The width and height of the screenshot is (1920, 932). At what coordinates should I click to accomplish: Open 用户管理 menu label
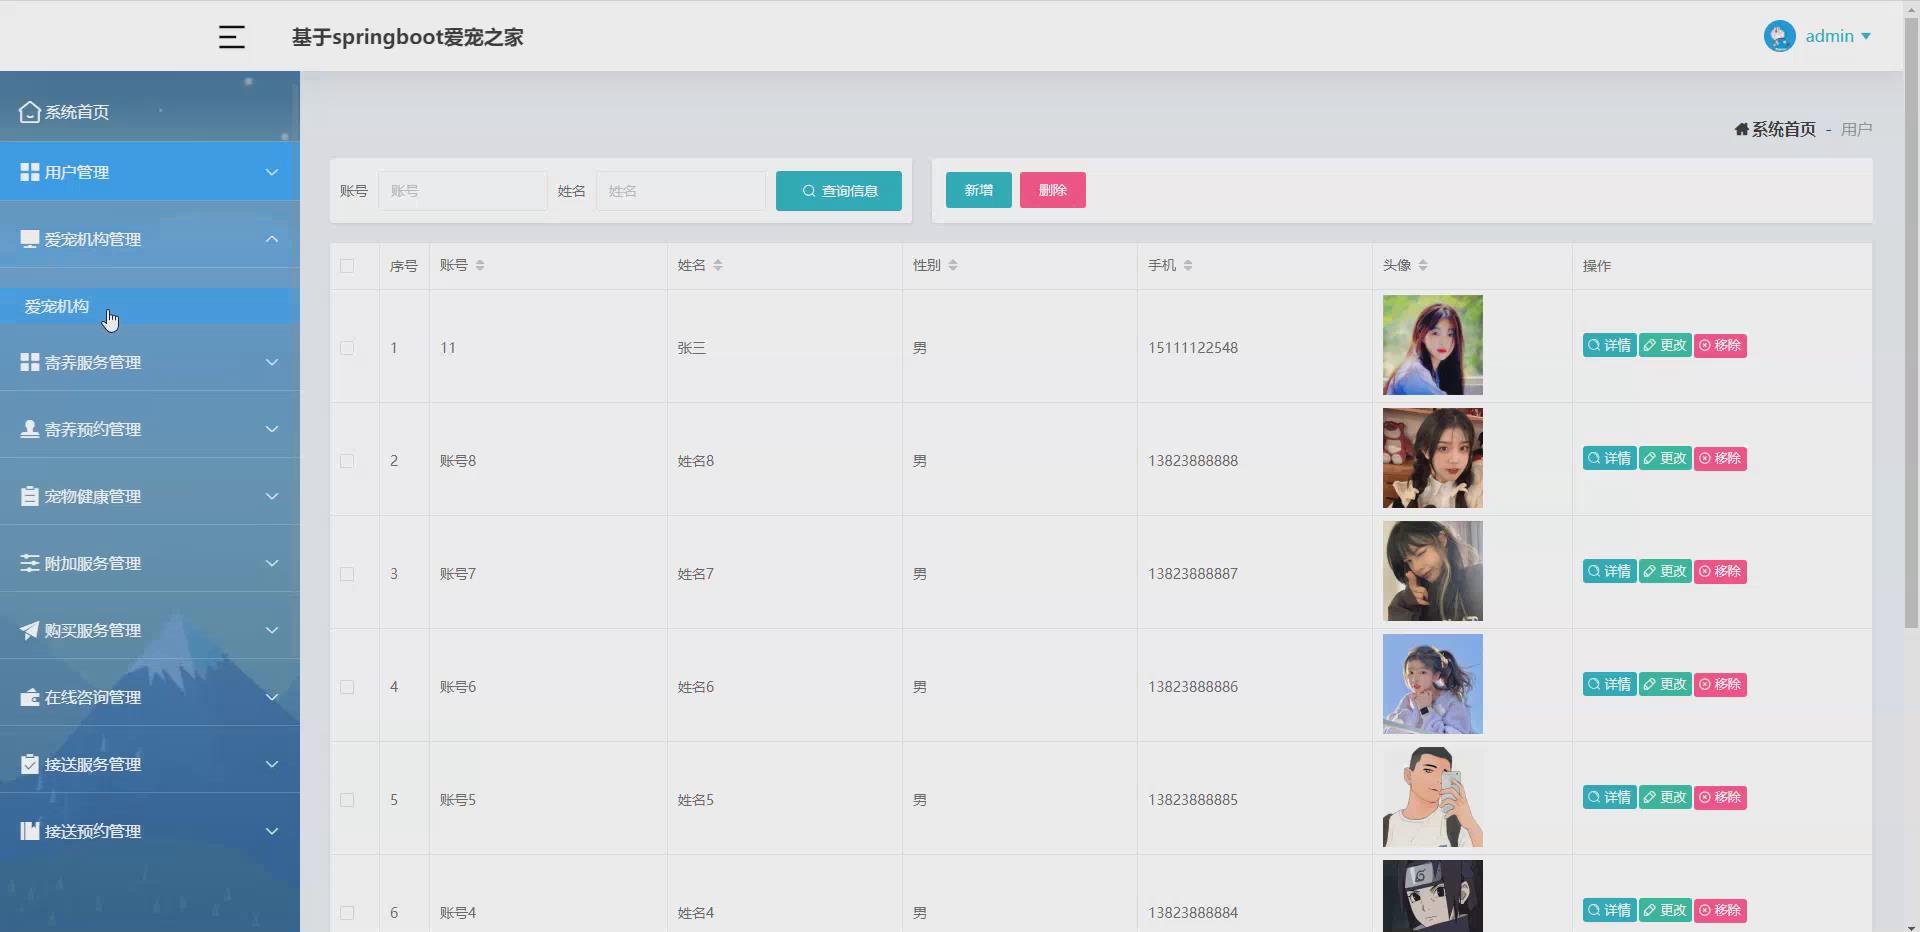77,172
